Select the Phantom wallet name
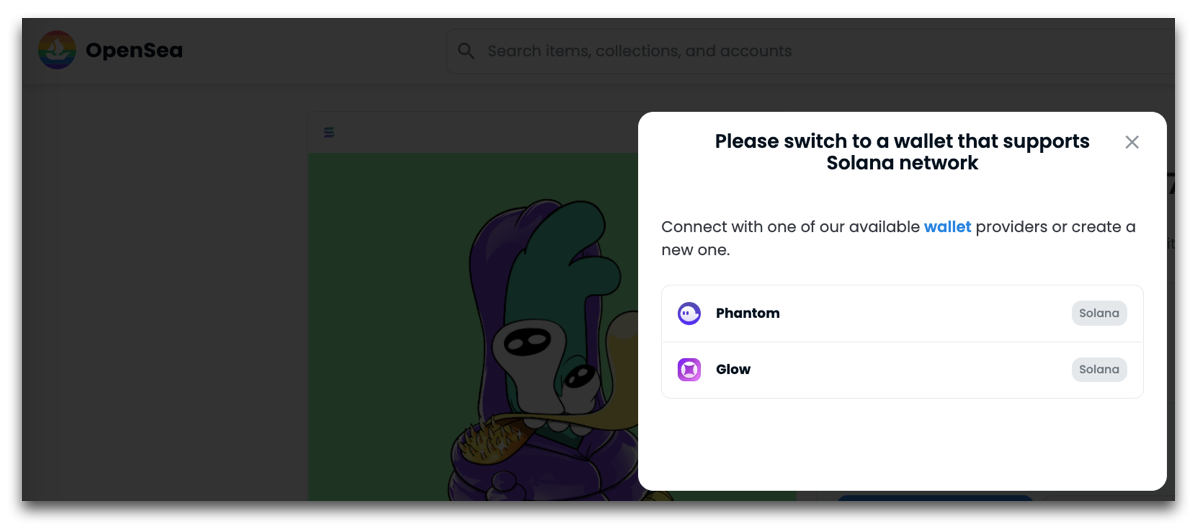The height and width of the screenshot is (526, 1200). [x=748, y=313]
